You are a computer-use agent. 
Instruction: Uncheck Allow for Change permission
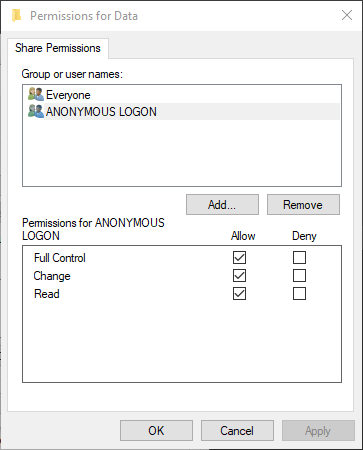(239, 276)
